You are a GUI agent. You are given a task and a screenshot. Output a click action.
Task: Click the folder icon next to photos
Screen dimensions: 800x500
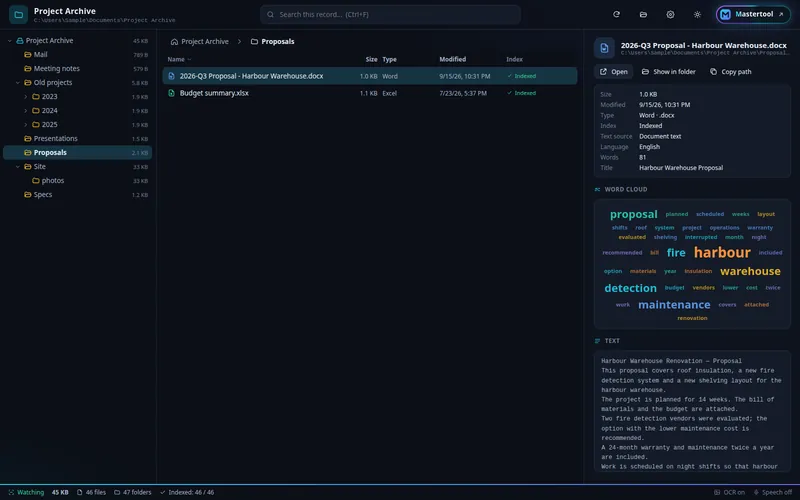pos(36,181)
